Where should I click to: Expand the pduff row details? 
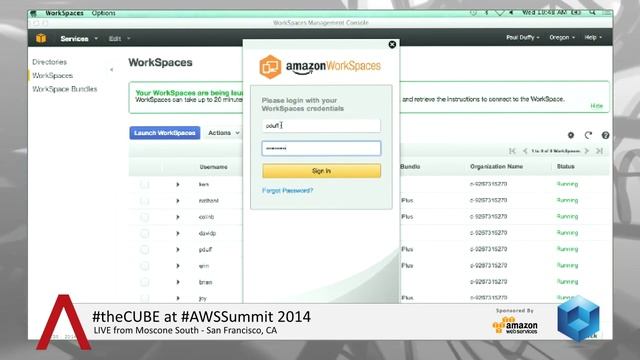pos(178,250)
